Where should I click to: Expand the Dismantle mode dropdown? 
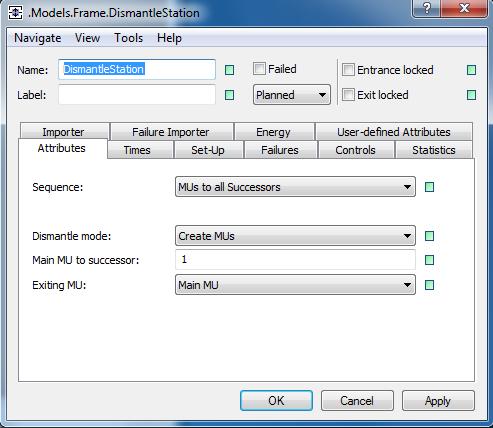click(295, 236)
